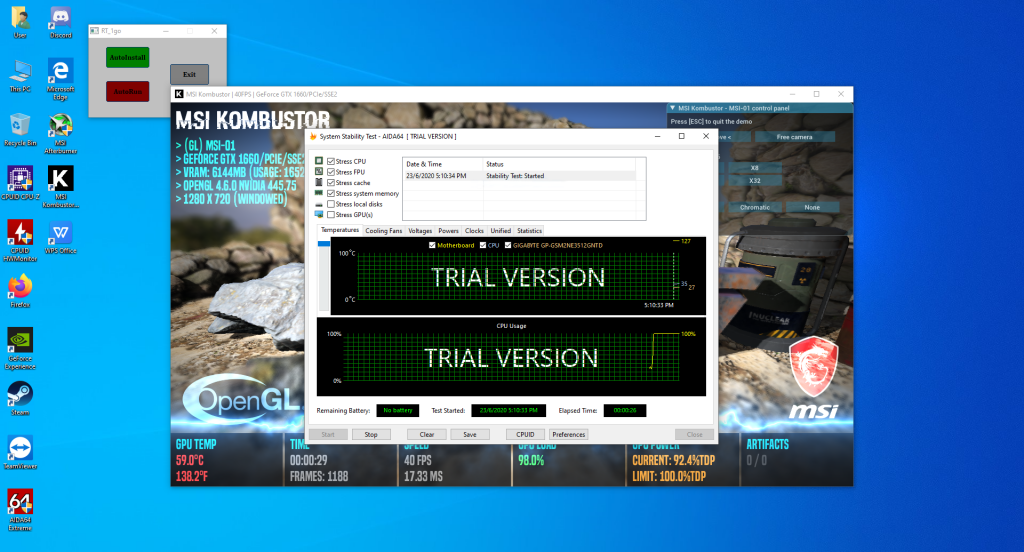Image resolution: width=1024 pixels, height=552 pixels.
Task: Open Preferences in AIDA64 stability test
Action: tap(569, 434)
